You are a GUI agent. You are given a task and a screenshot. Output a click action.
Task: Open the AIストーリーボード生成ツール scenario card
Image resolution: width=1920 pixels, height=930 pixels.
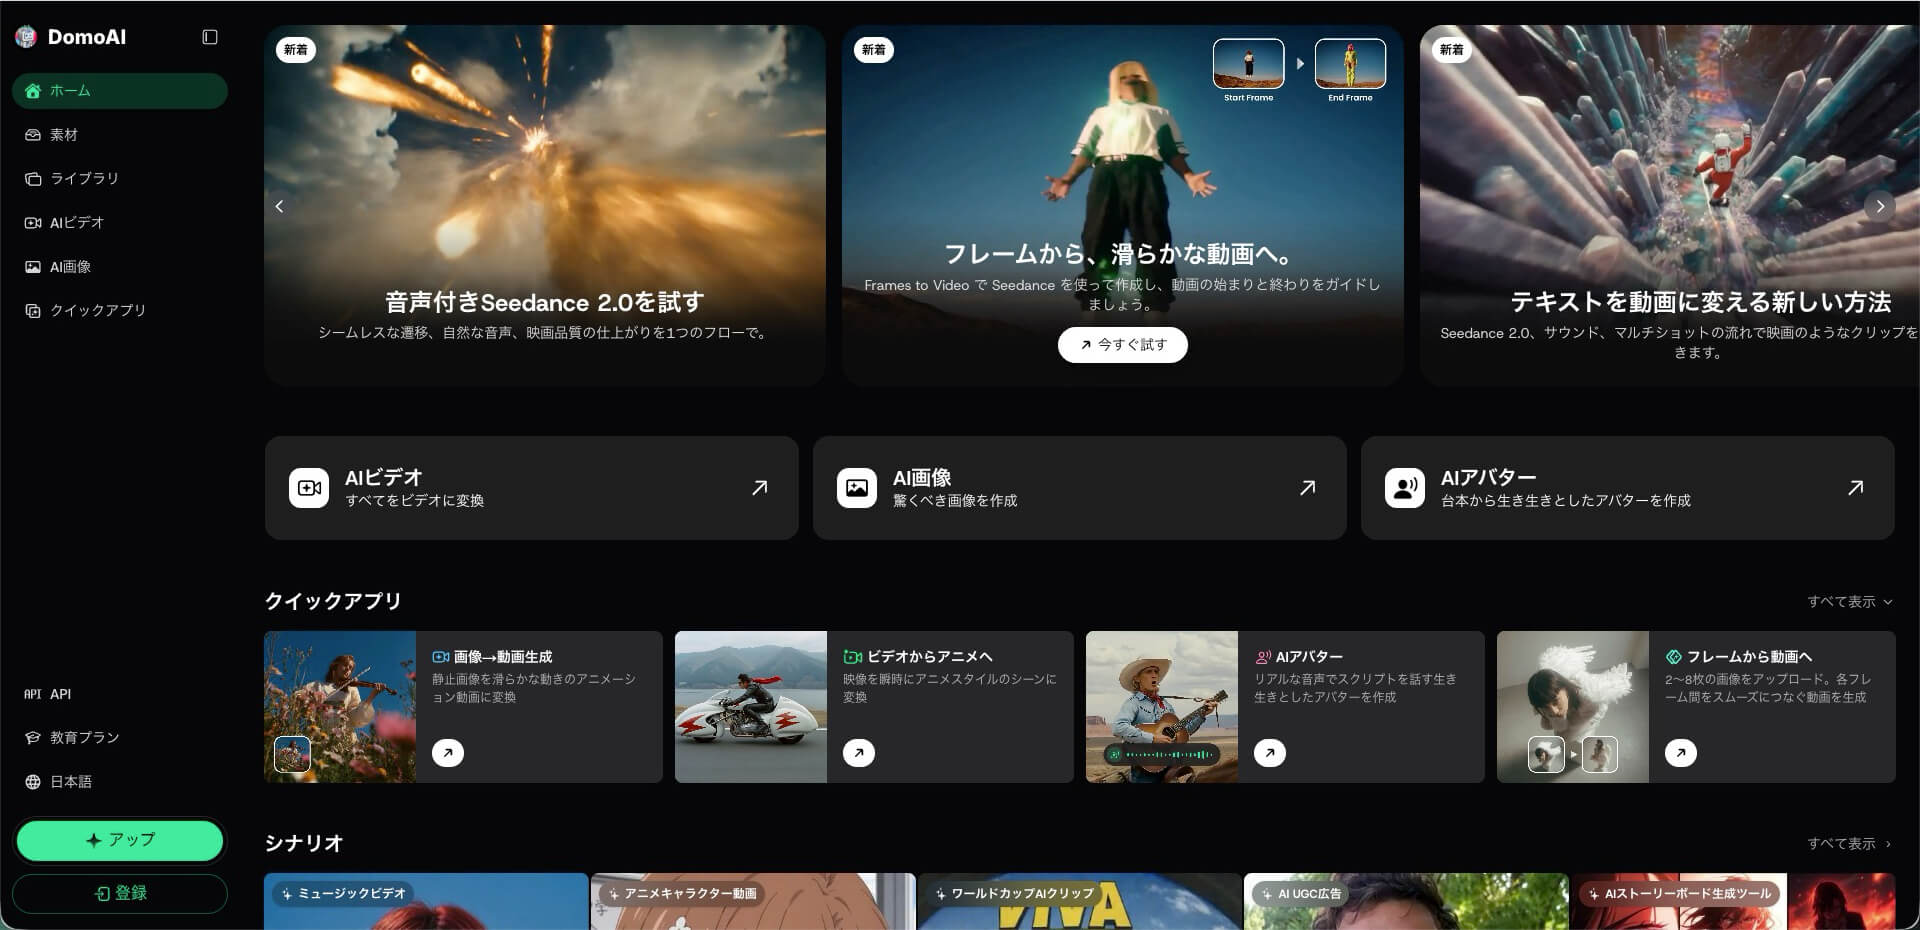point(1733,901)
